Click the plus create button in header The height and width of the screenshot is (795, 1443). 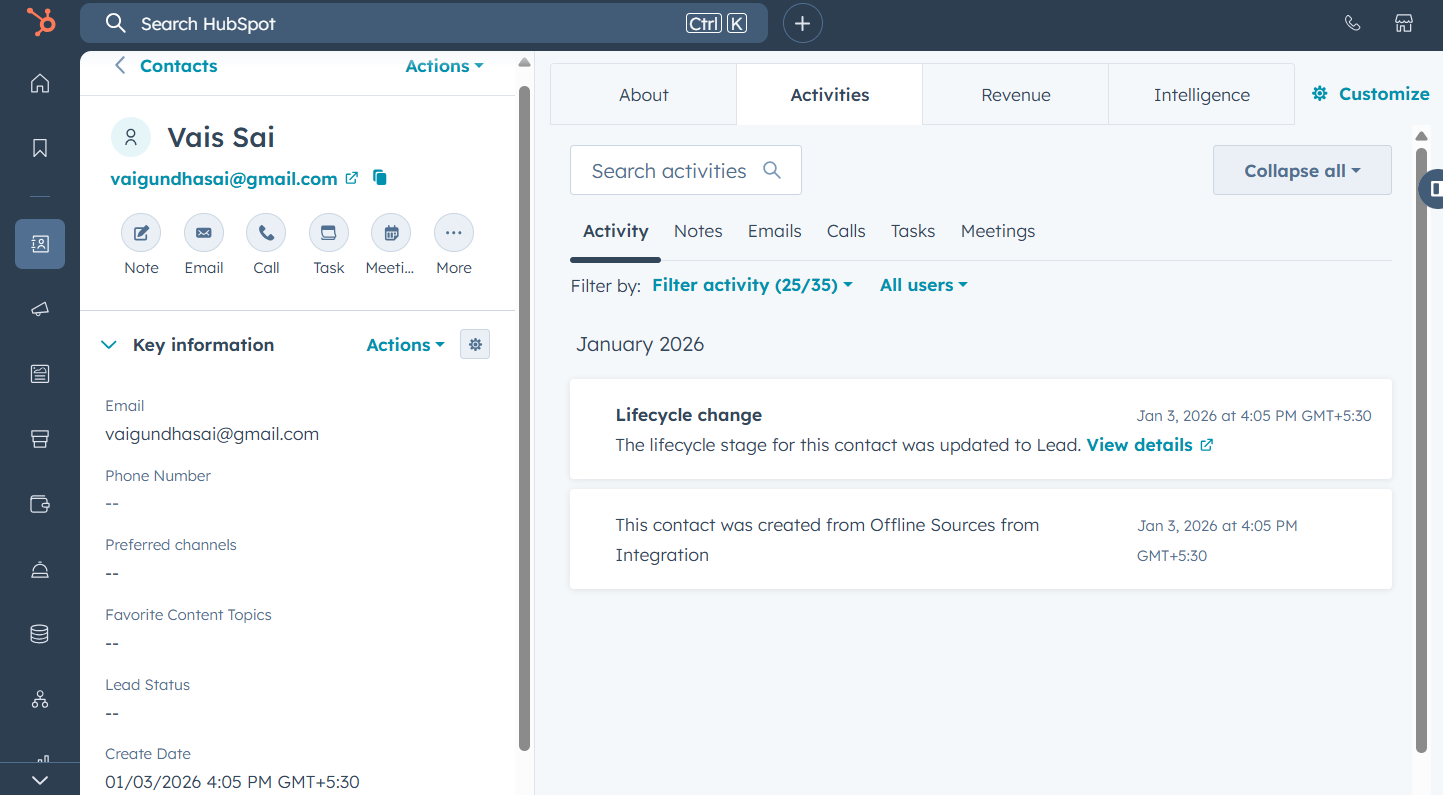pos(802,23)
